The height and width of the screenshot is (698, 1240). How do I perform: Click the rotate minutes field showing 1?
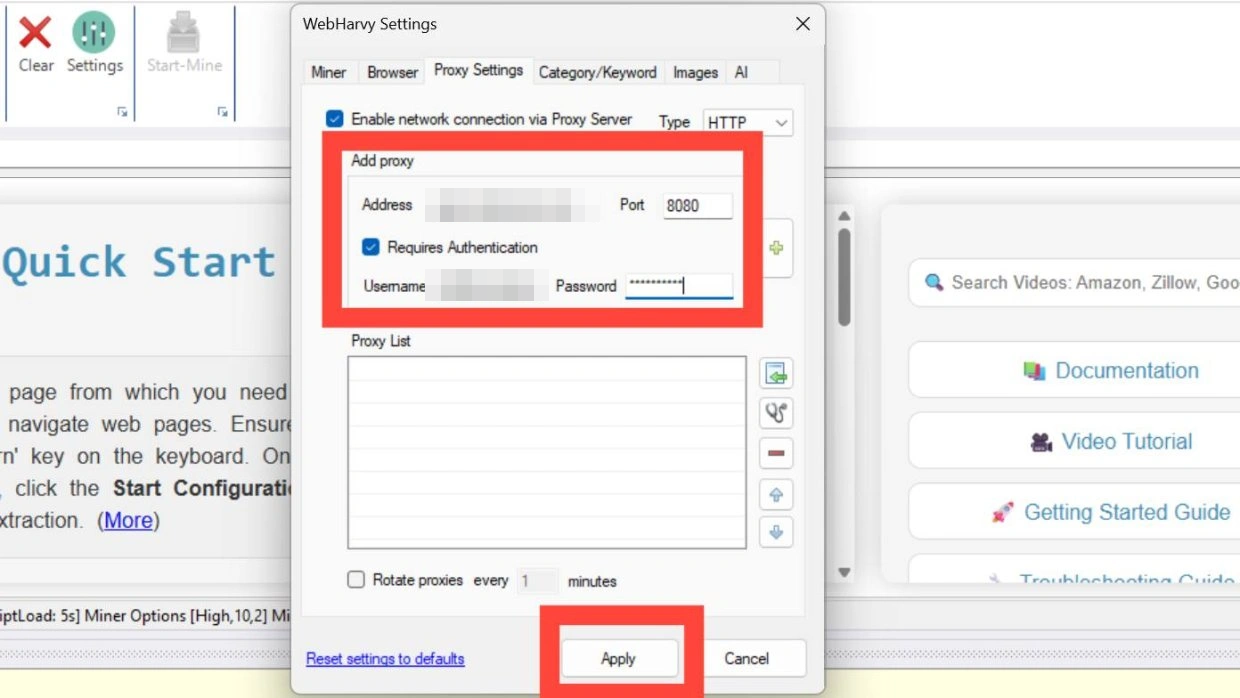538,580
